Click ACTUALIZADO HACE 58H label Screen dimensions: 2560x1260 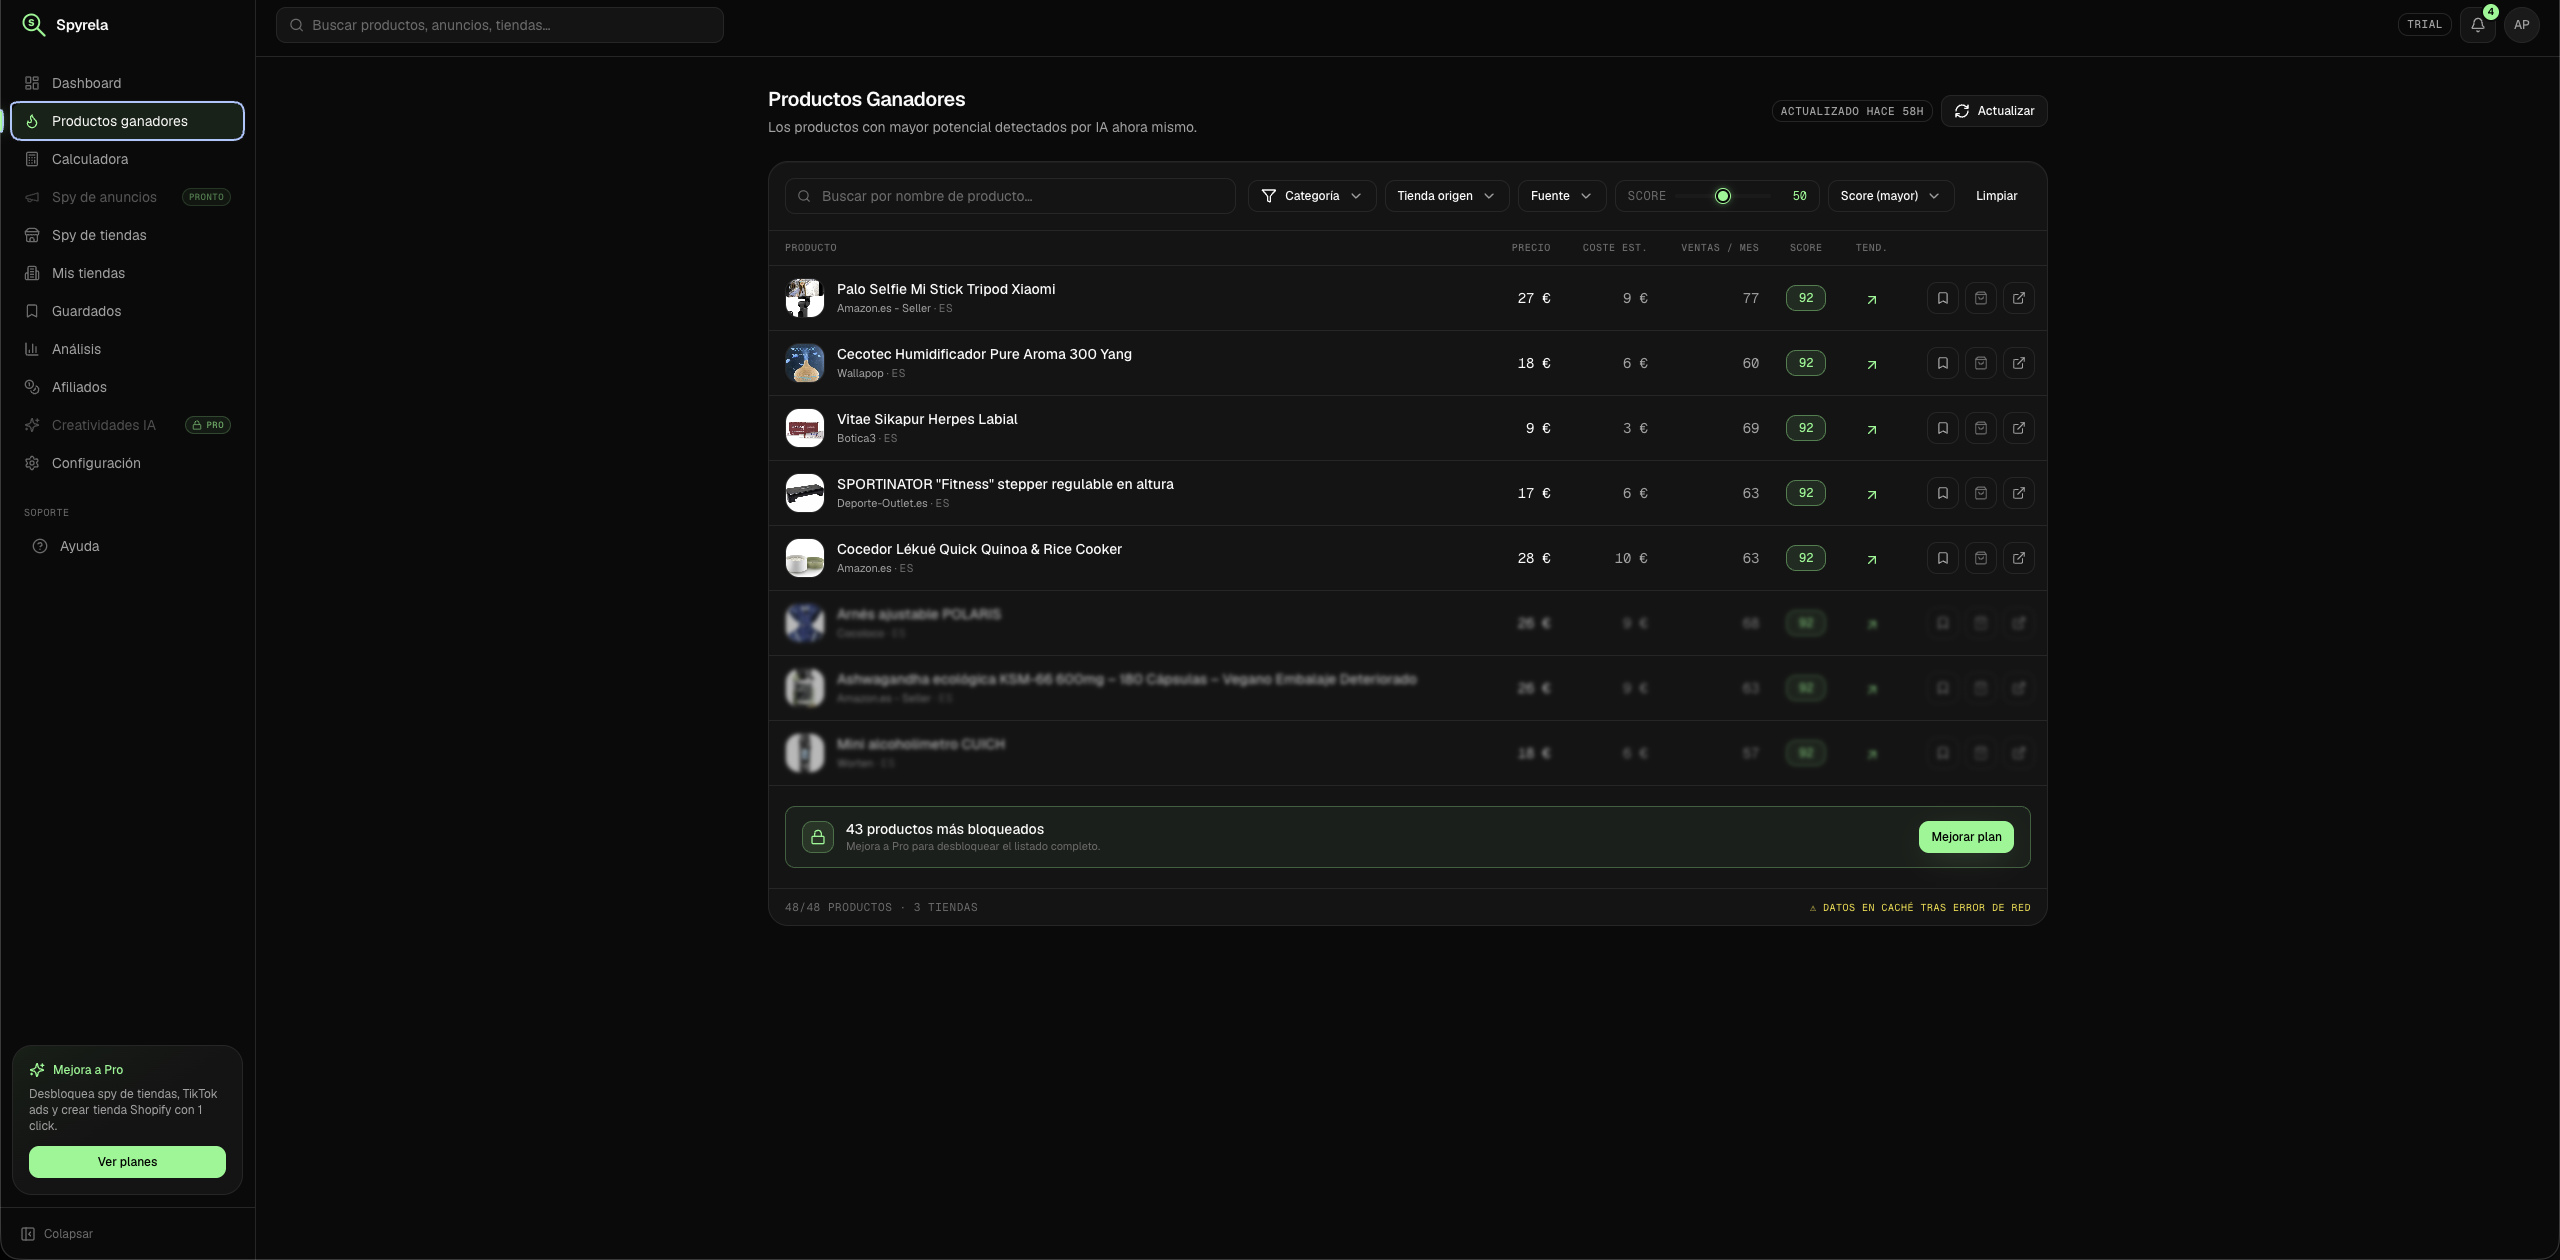(x=1851, y=111)
